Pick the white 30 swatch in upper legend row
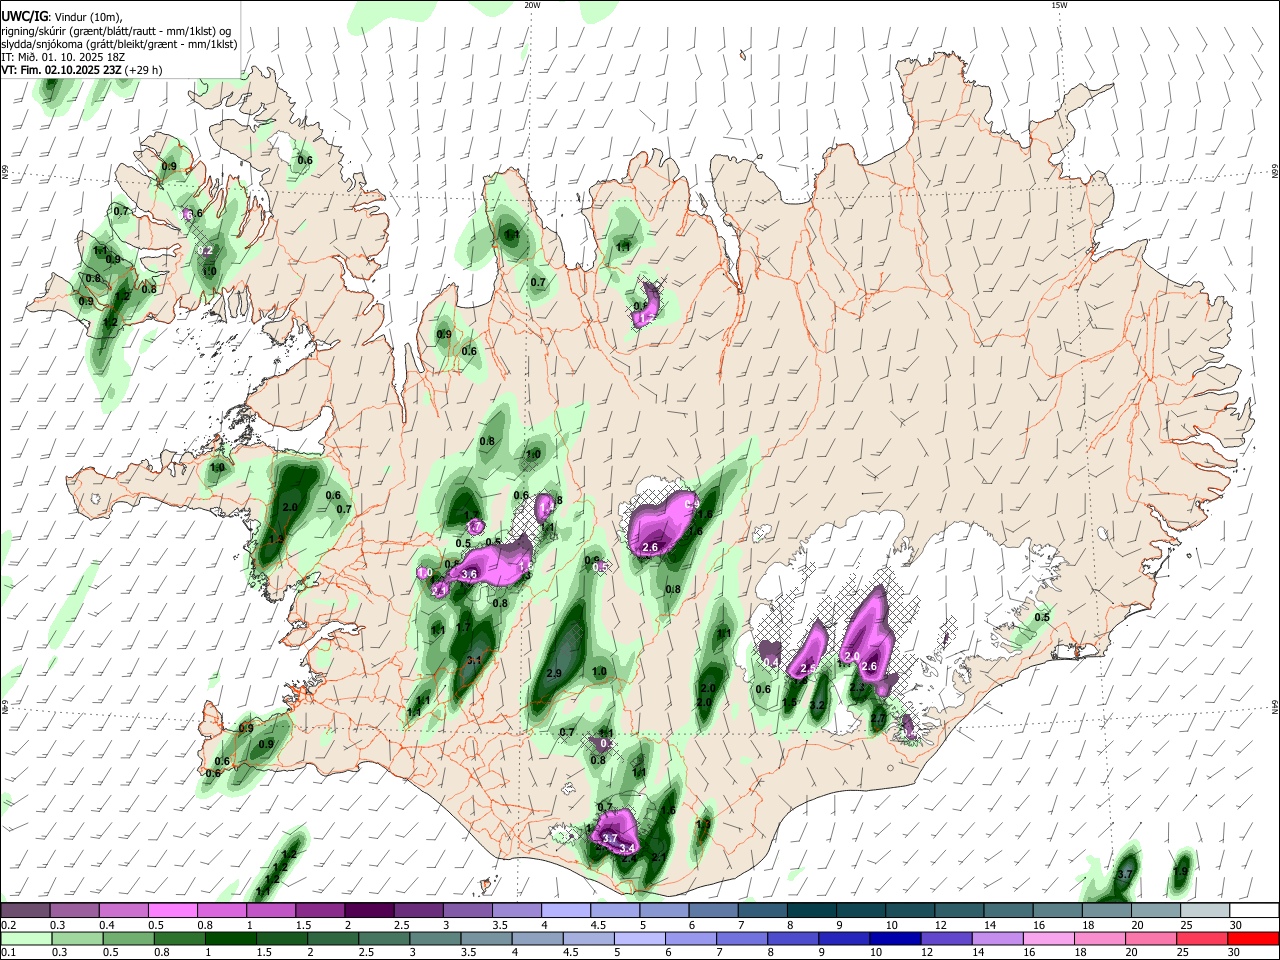This screenshot has height=960, width=1280. [x=1253, y=911]
